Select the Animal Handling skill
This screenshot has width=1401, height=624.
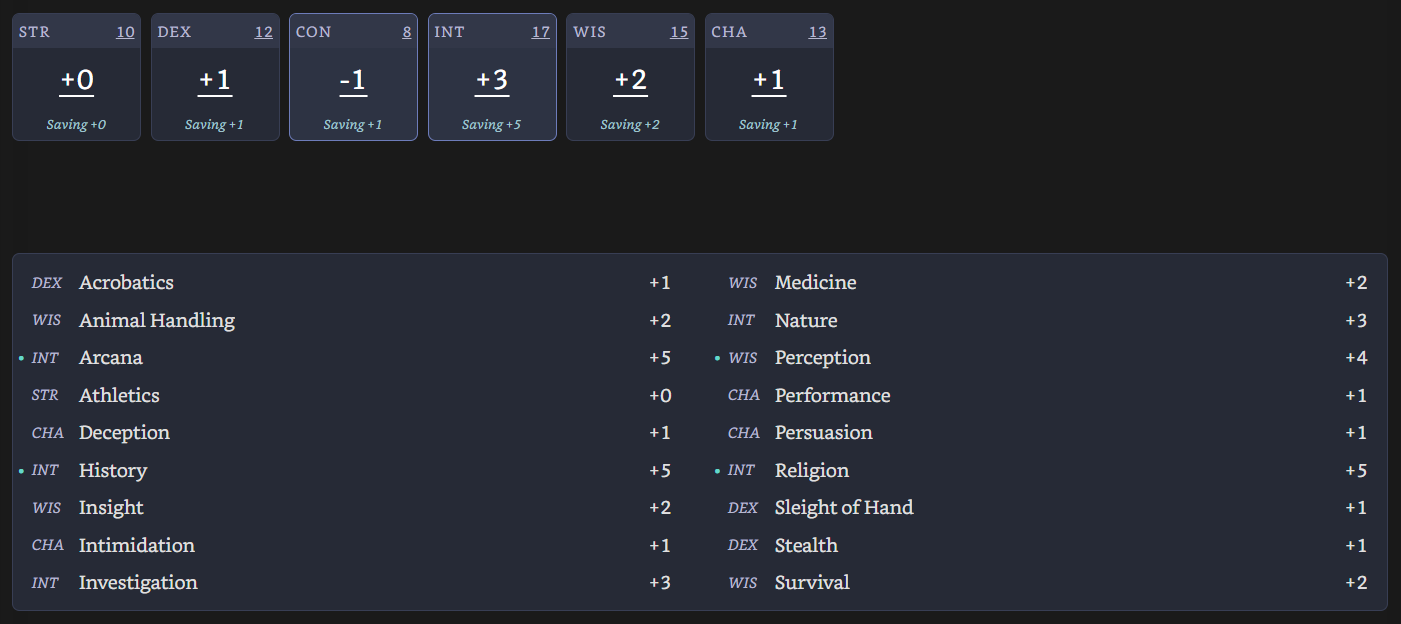coord(156,321)
